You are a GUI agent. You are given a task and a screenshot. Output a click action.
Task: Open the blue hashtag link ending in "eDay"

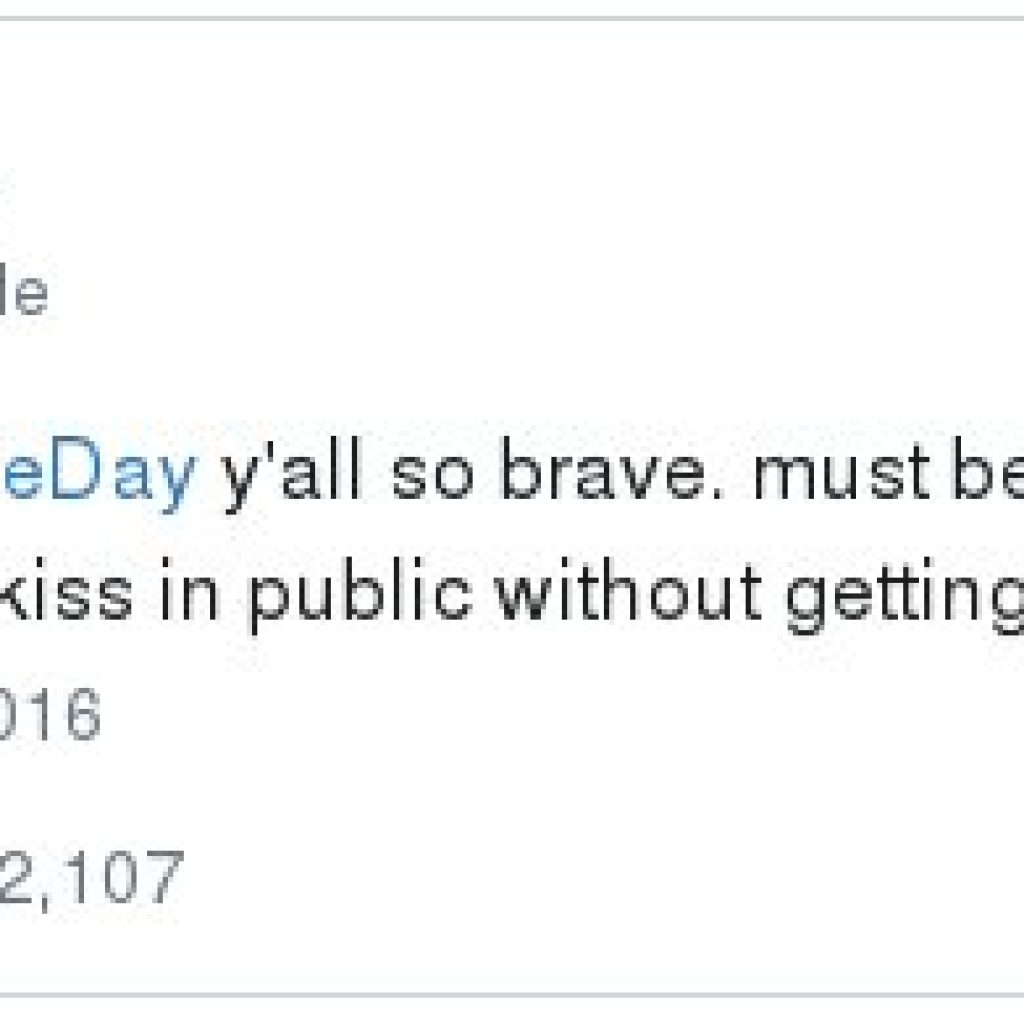tap(98, 473)
